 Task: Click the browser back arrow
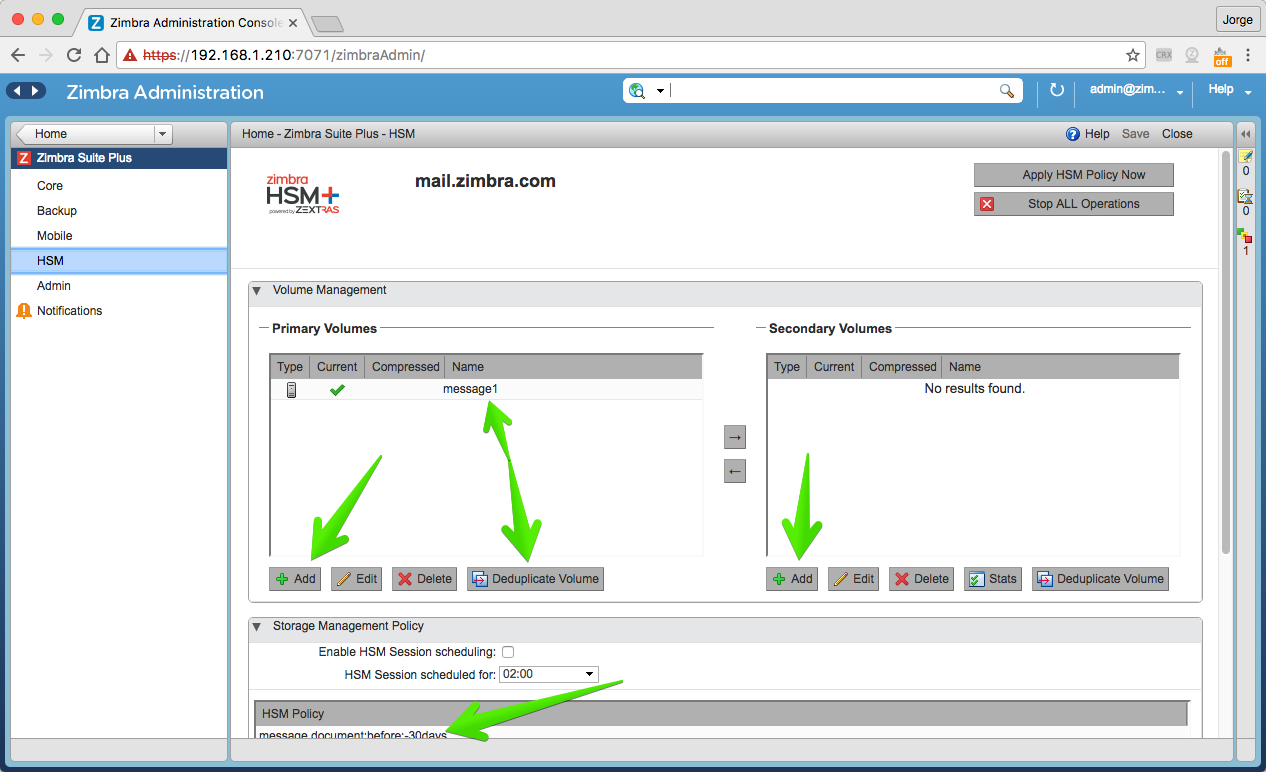coord(17,55)
